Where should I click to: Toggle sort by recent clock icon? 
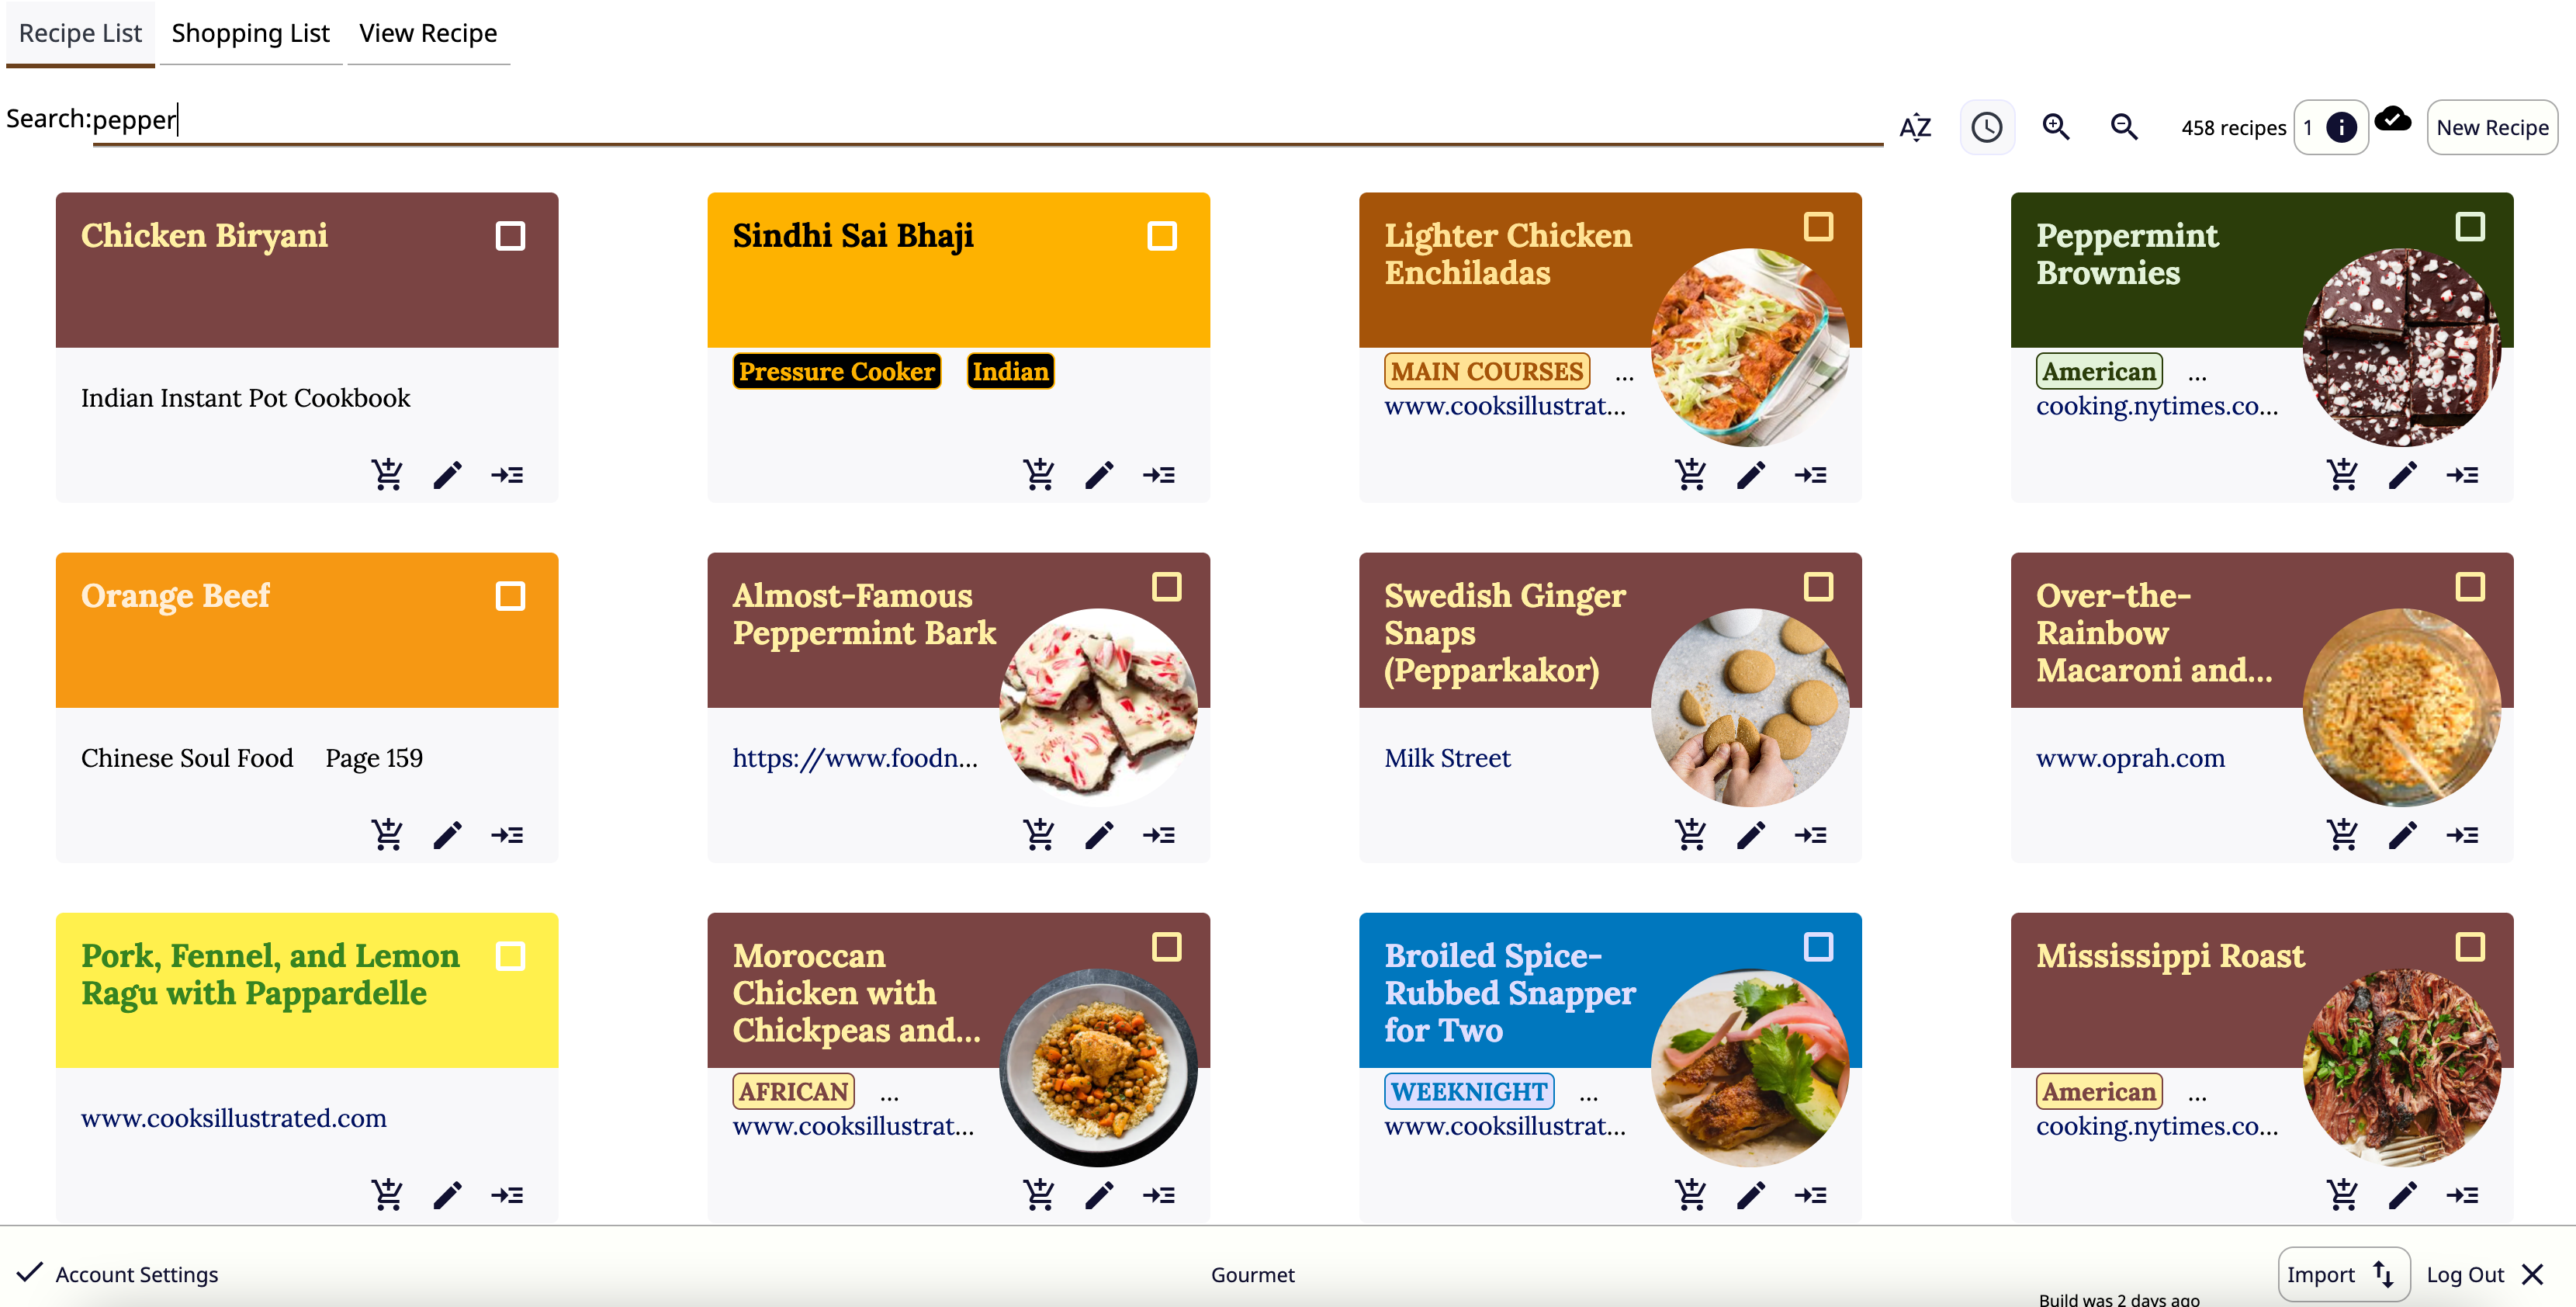[x=1986, y=127]
